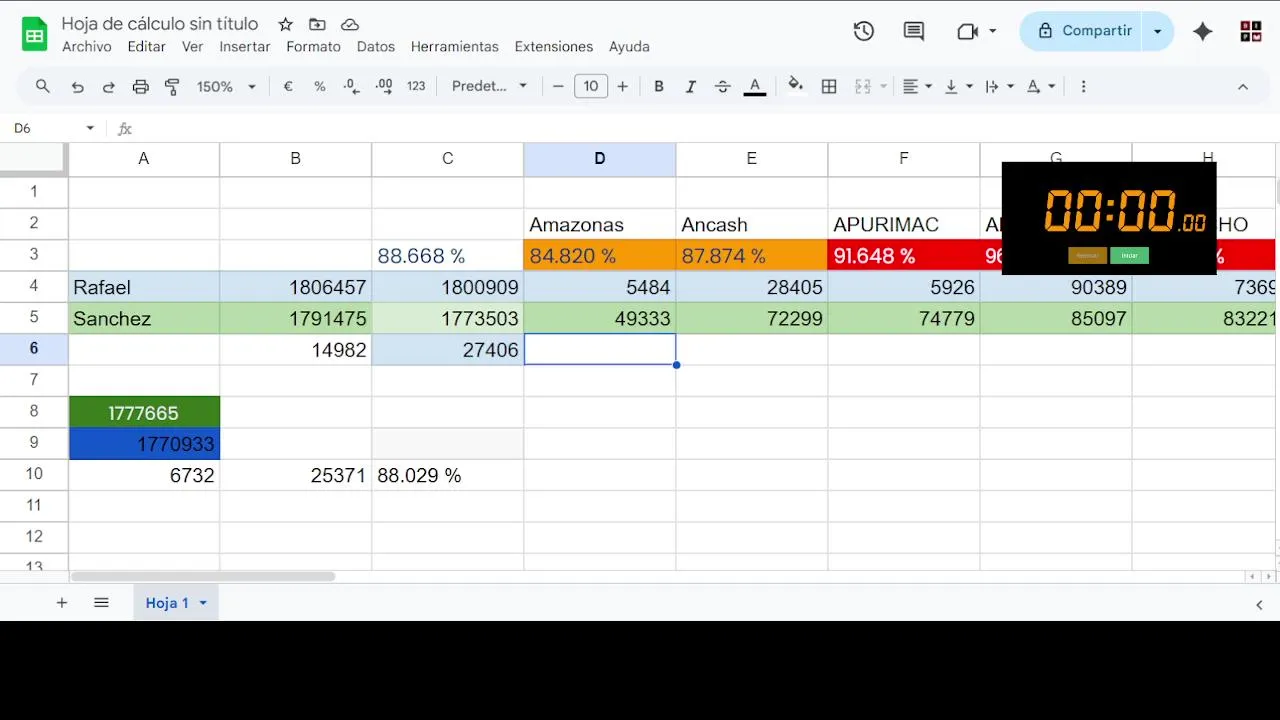Increase decimal places
Viewport: 1280px width, 720px height.
tap(384, 86)
